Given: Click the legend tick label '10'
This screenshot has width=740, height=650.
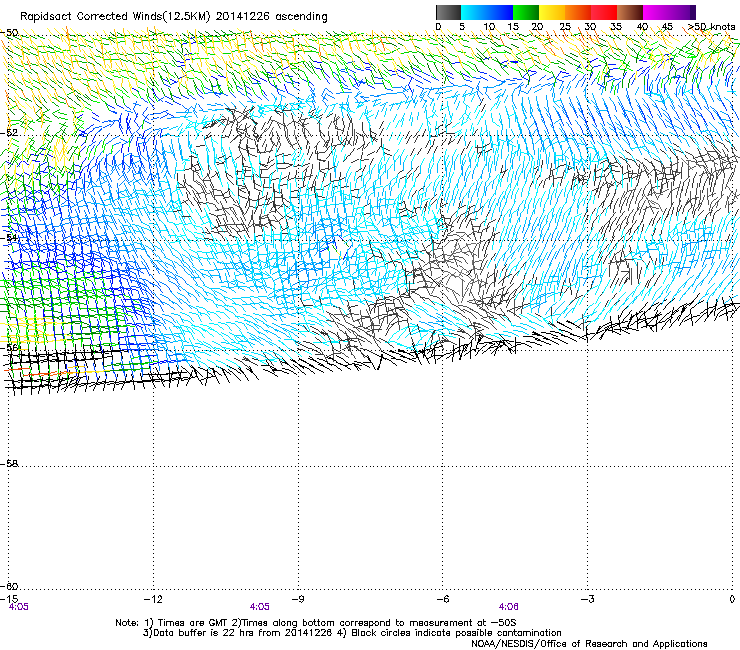Looking at the screenshot, I should point(489,27).
